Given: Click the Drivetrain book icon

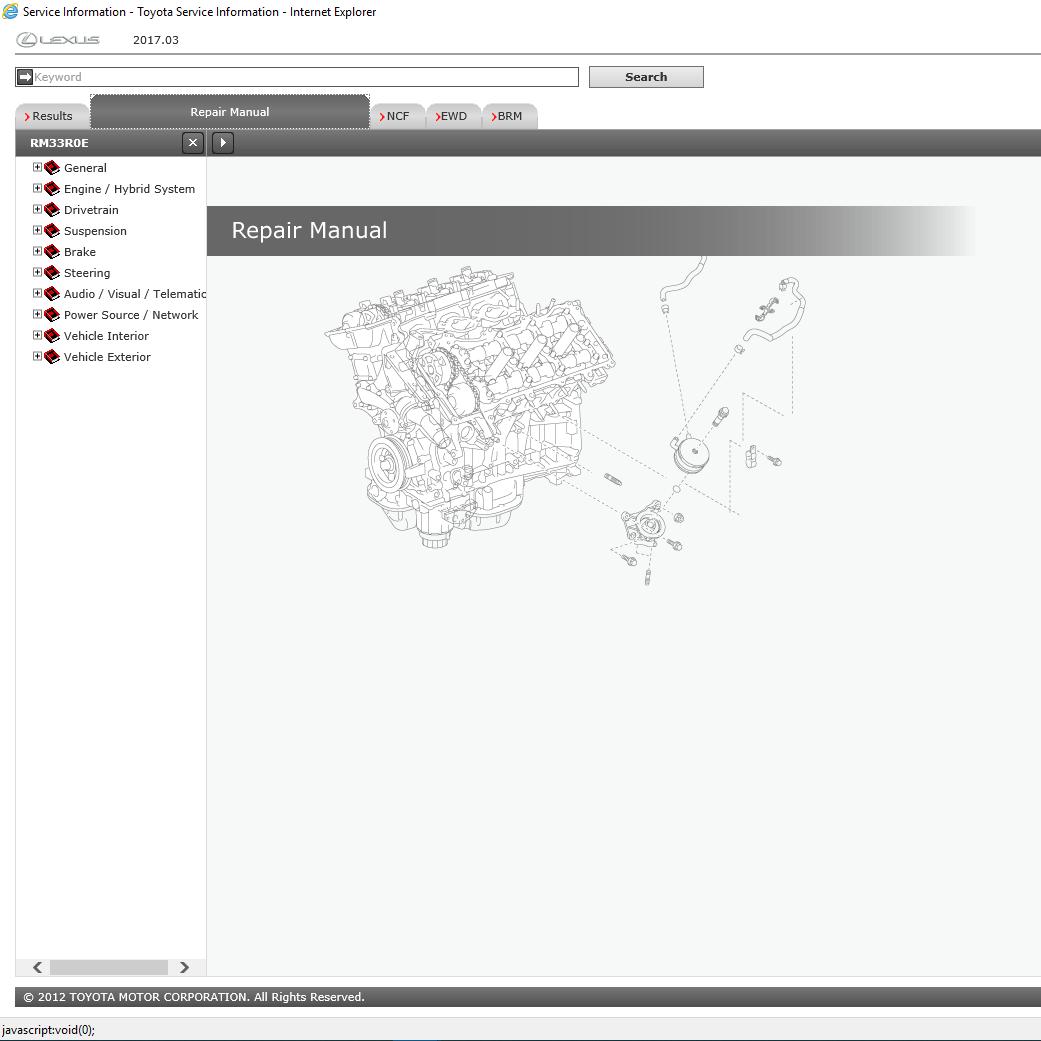Looking at the screenshot, I should tap(52, 210).
